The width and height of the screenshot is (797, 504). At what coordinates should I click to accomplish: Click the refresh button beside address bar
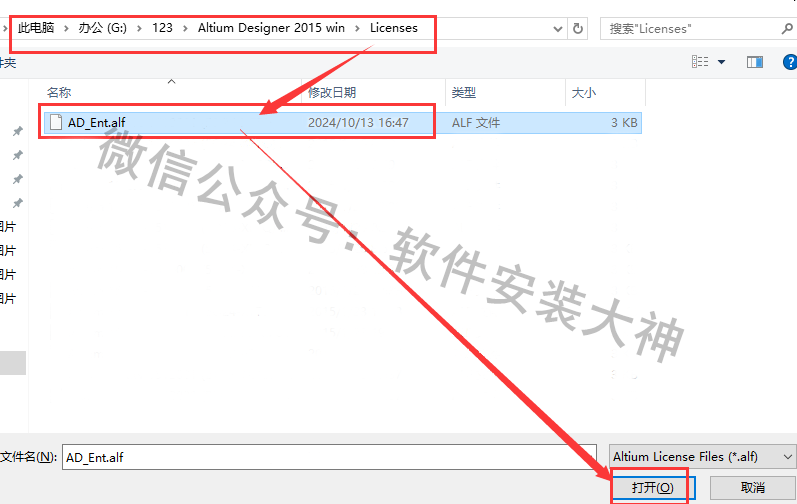coord(578,29)
